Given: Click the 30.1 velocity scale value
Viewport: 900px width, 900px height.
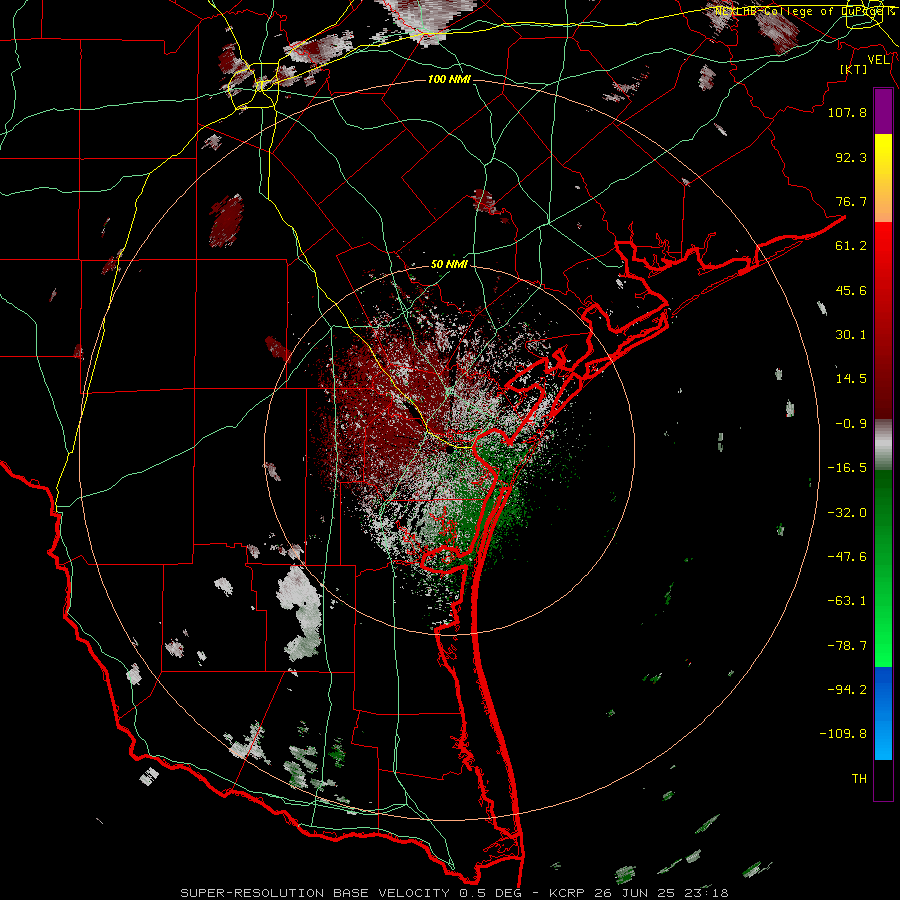Looking at the screenshot, I should tap(851, 335).
